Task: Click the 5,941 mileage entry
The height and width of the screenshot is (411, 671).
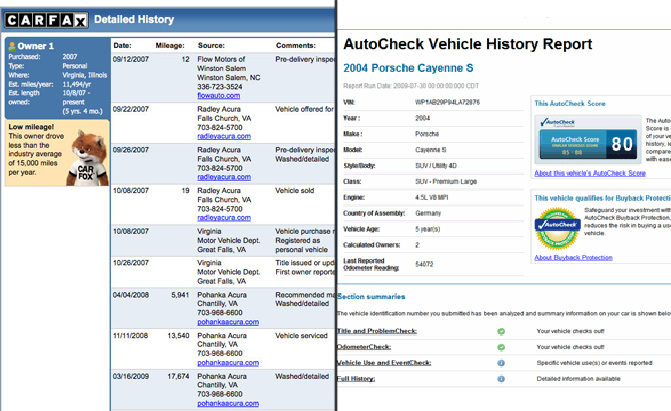Action: pyautogui.click(x=180, y=295)
